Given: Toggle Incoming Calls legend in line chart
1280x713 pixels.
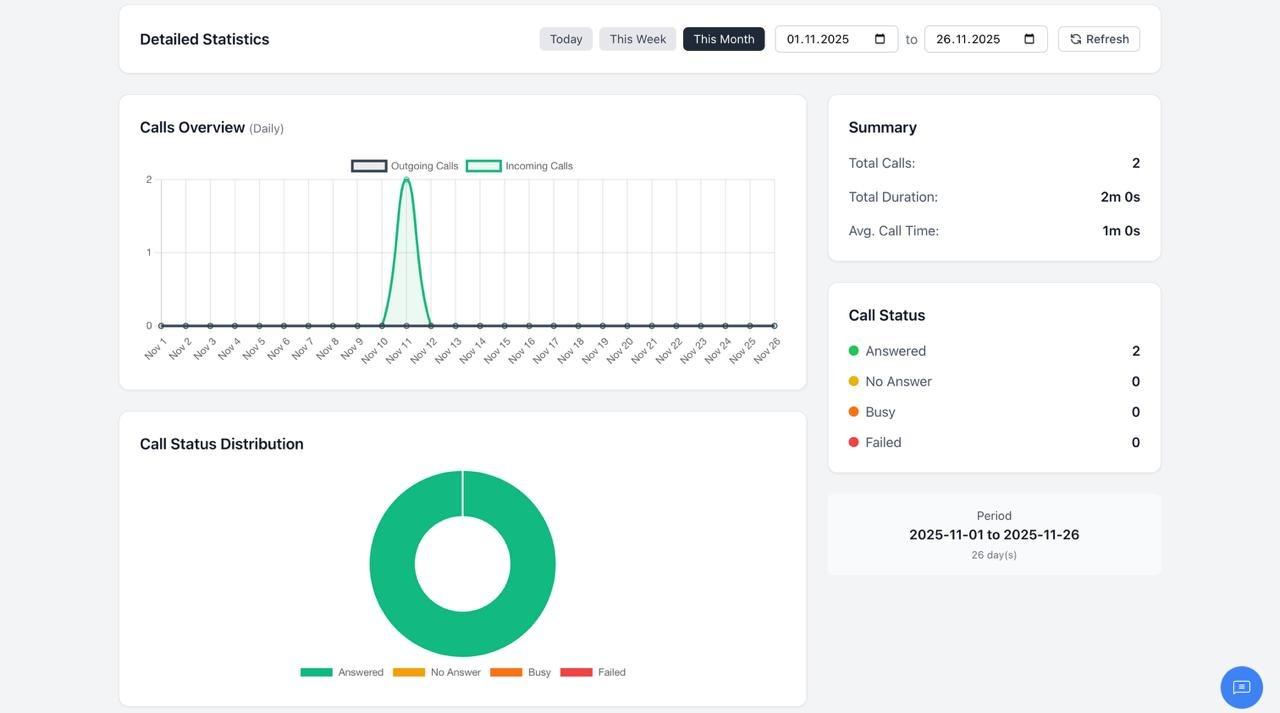Looking at the screenshot, I should pos(519,166).
